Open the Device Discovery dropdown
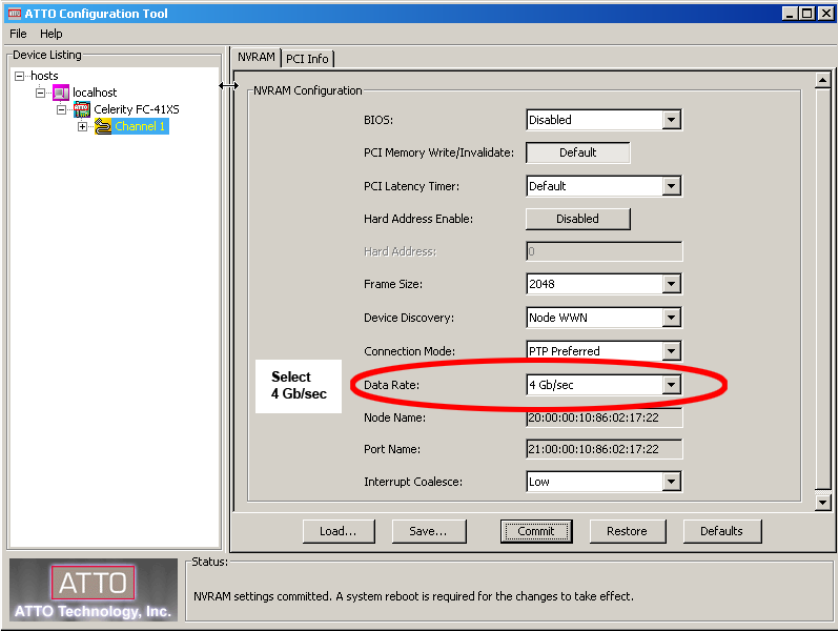 [x=671, y=317]
